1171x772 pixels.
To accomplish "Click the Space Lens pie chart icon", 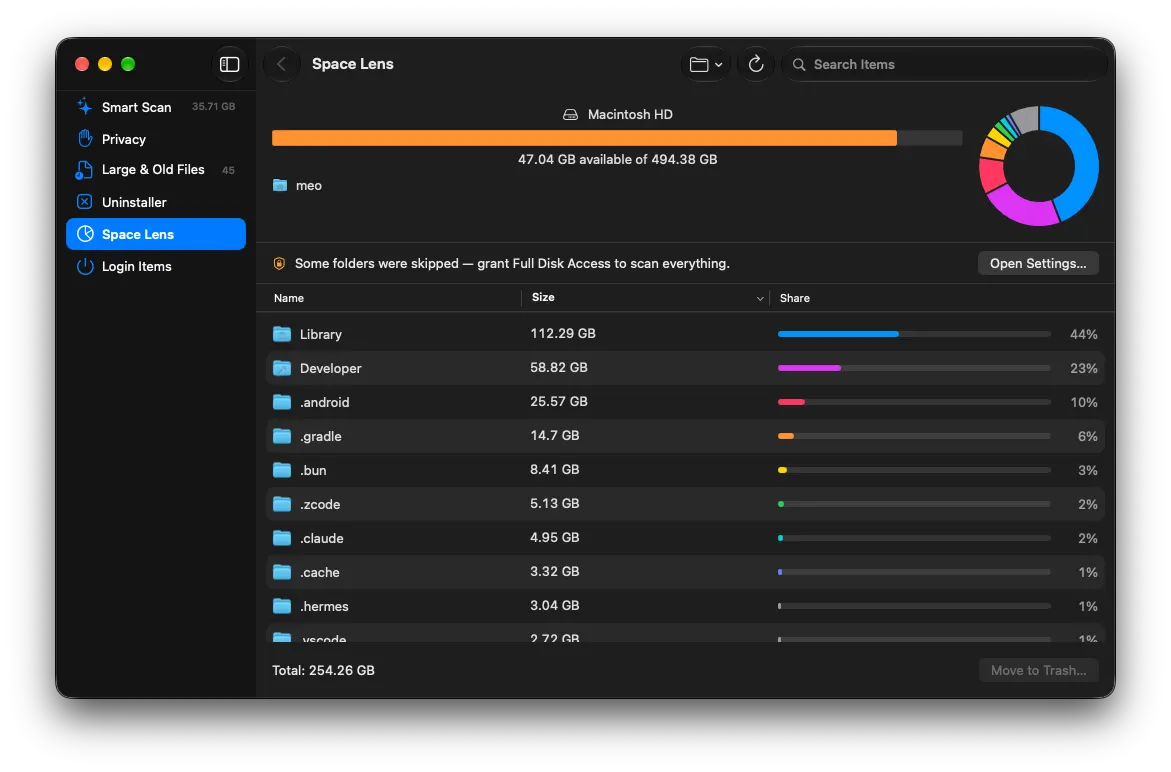I will [x=85, y=234].
